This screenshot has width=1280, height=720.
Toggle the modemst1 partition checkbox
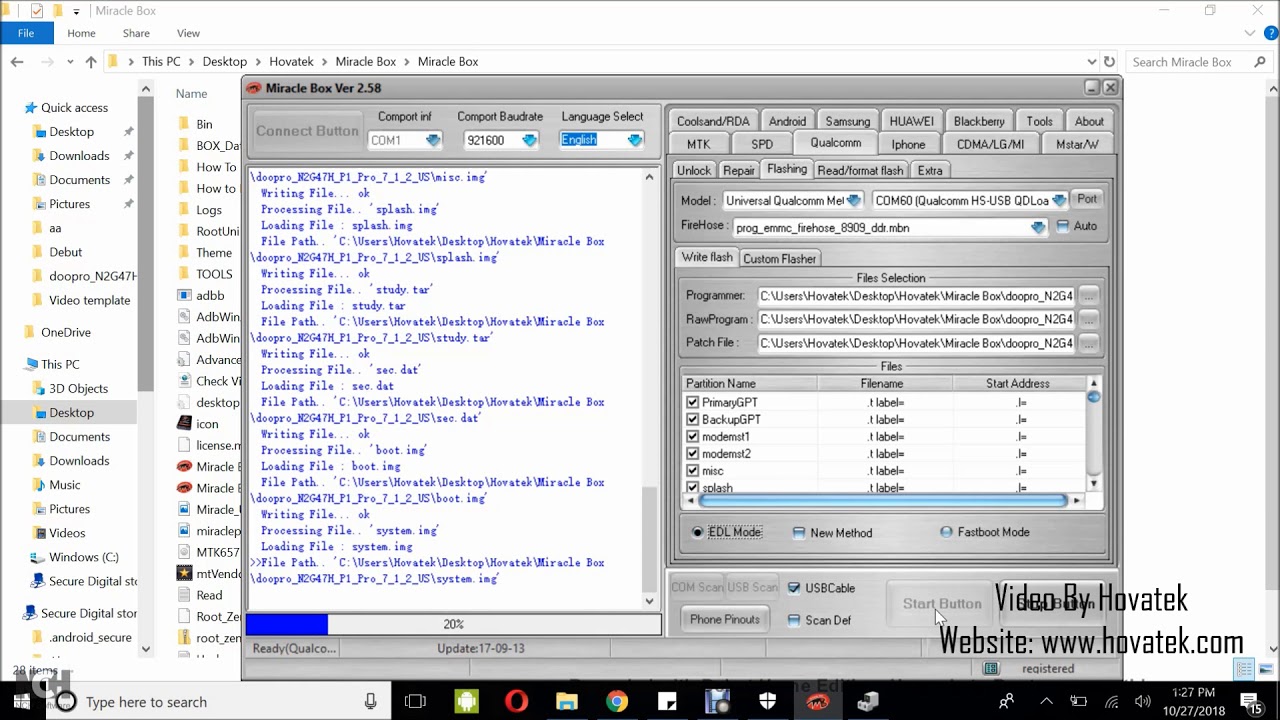pyautogui.click(x=692, y=436)
